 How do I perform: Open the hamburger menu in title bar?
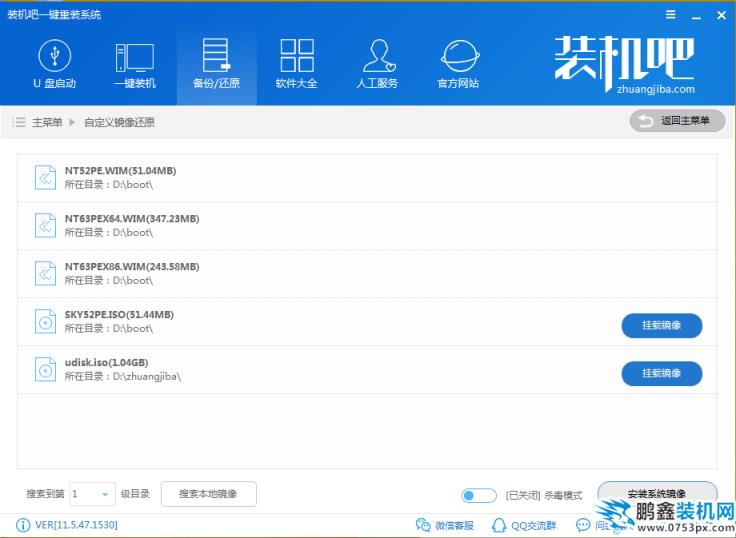(671, 15)
